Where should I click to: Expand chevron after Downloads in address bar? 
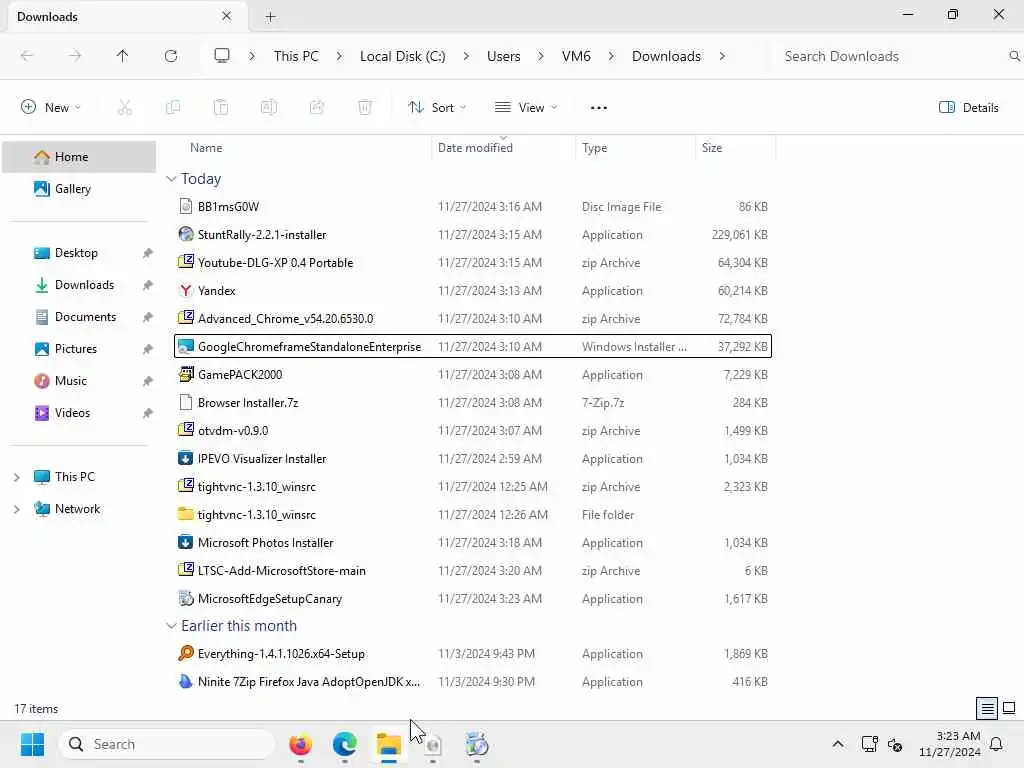[722, 56]
